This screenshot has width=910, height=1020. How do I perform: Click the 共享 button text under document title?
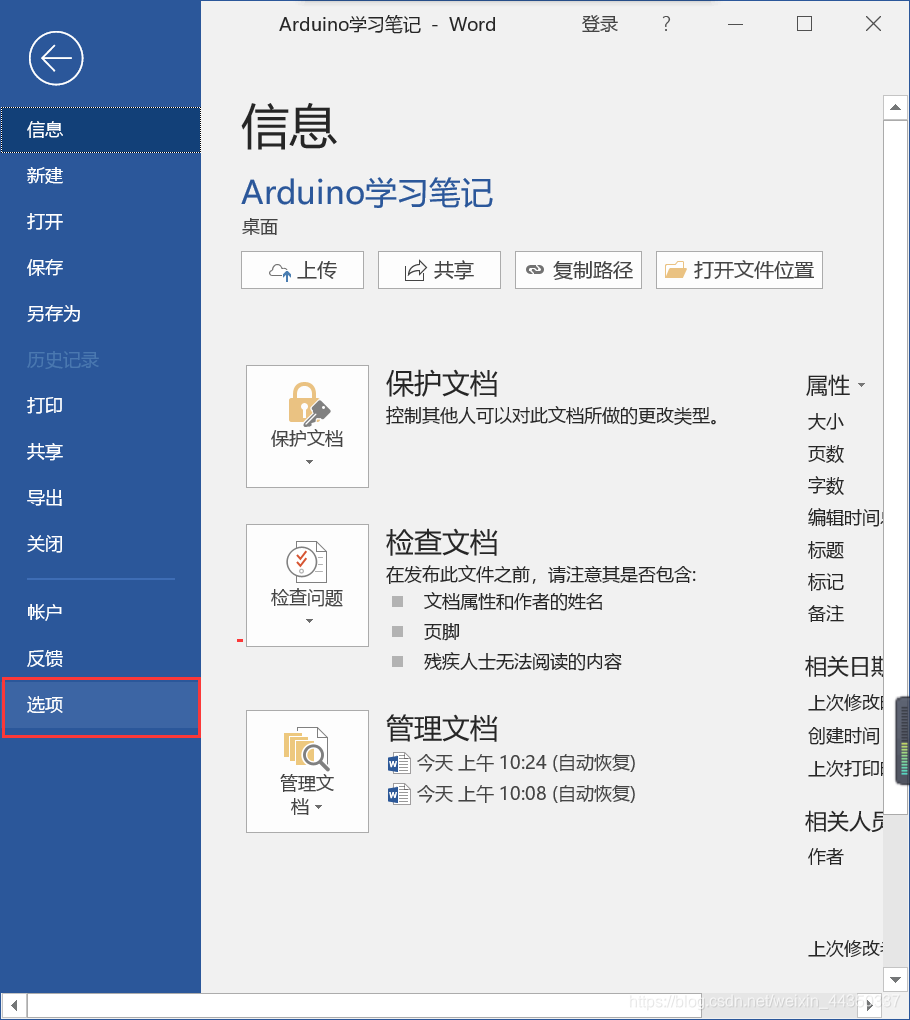coord(453,270)
